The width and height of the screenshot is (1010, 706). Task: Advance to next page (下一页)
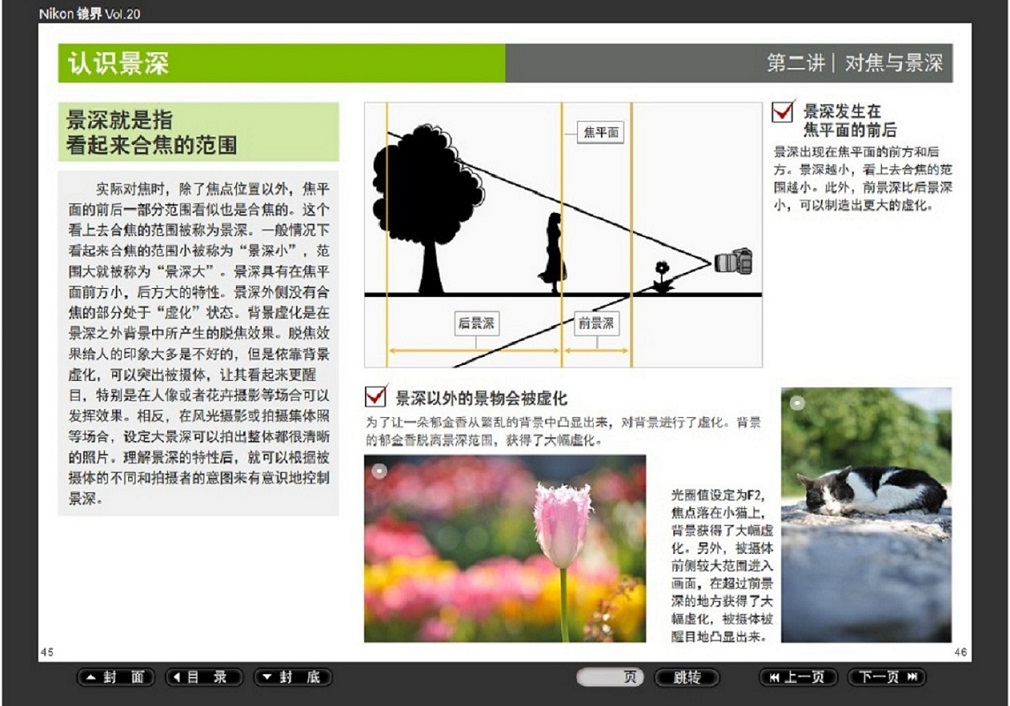(x=886, y=677)
